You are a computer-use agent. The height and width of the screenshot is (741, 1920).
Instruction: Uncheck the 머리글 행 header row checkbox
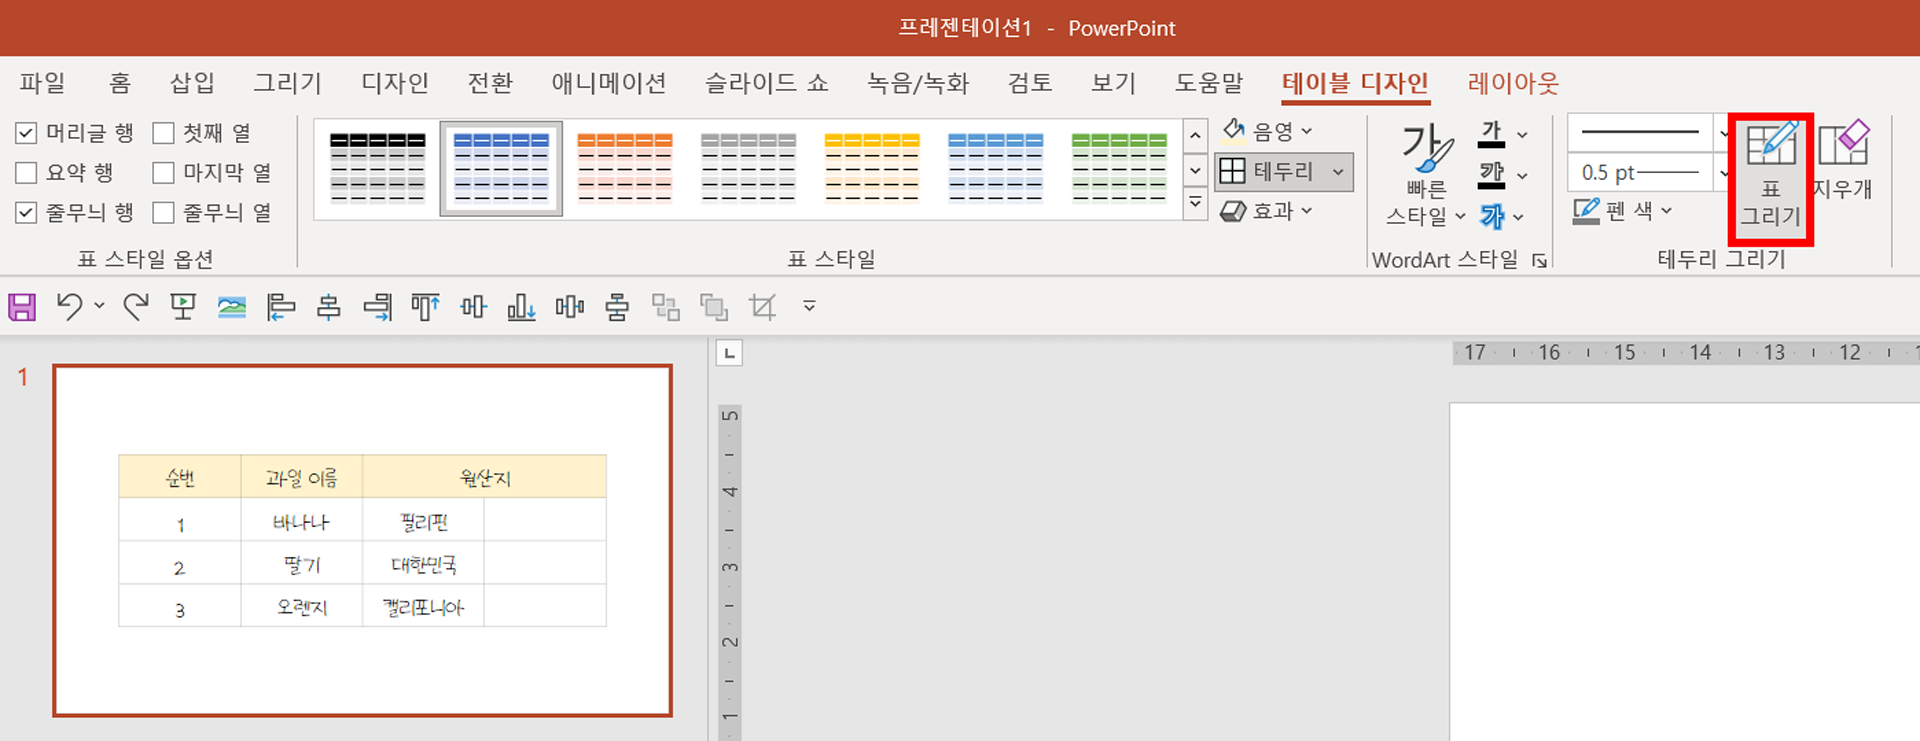(x=26, y=132)
